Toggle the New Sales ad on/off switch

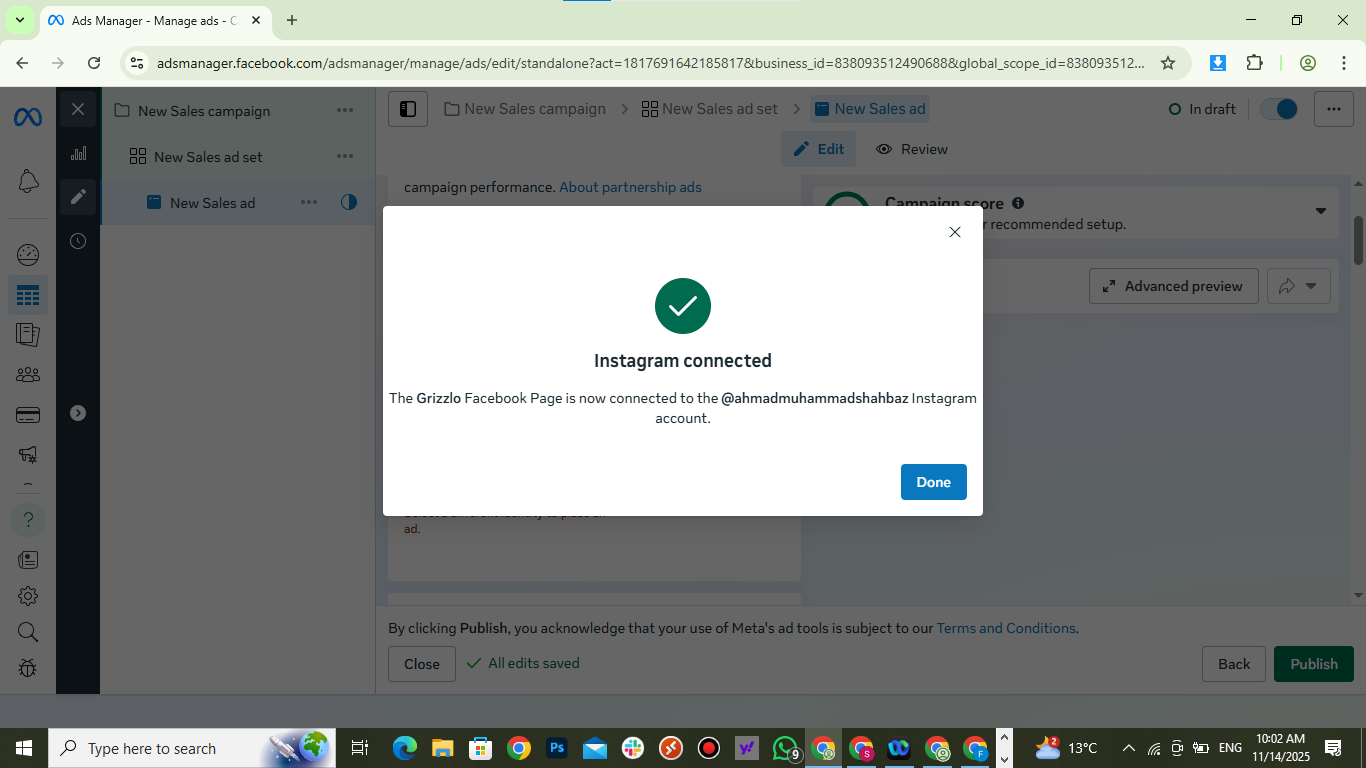(x=1278, y=109)
